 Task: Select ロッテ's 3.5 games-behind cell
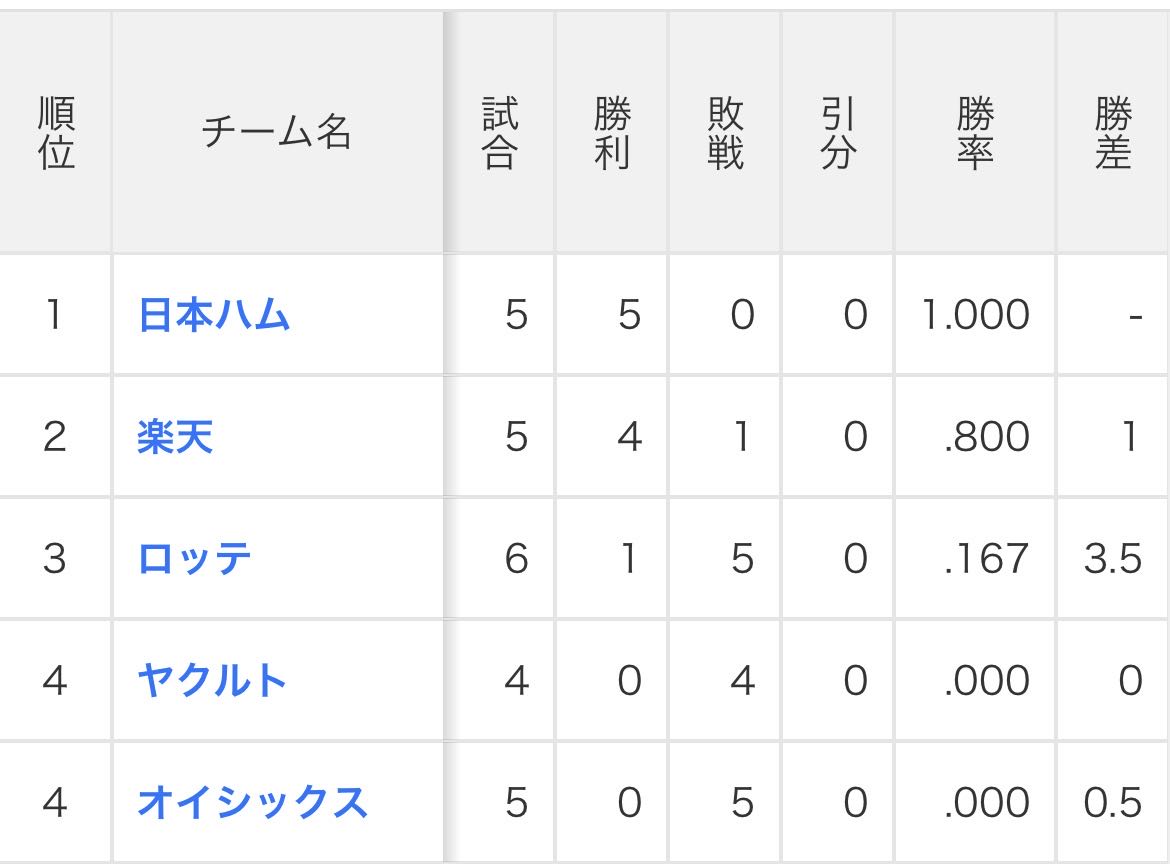click(1112, 559)
